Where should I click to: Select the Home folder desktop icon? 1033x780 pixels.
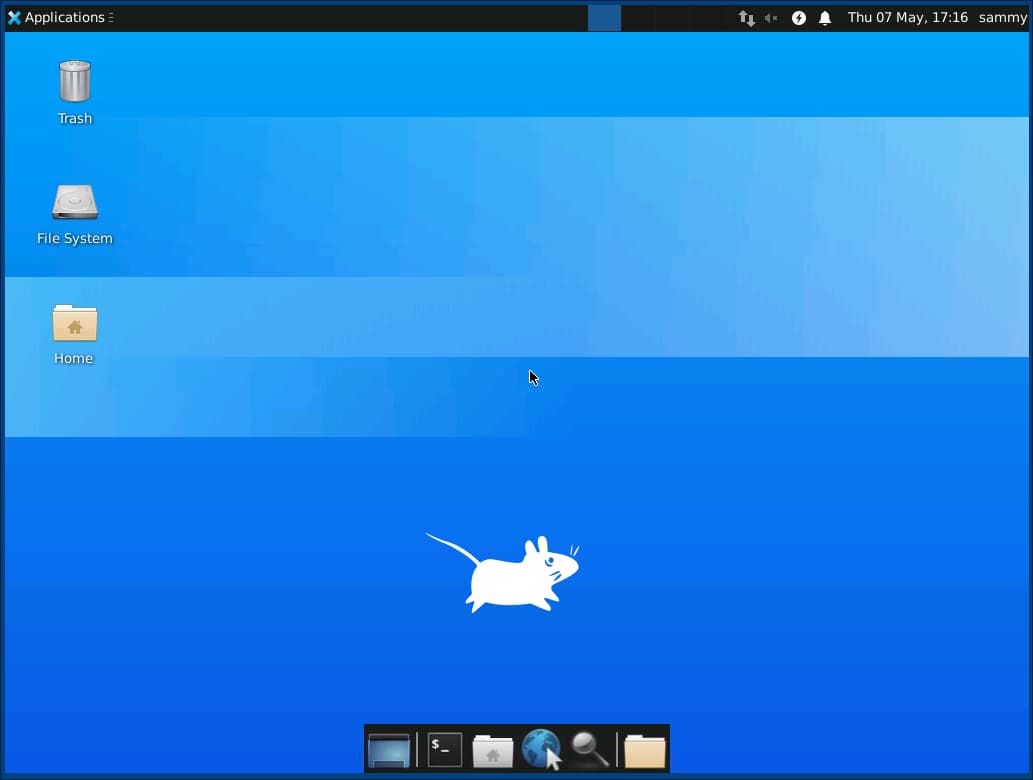coord(74,334)
